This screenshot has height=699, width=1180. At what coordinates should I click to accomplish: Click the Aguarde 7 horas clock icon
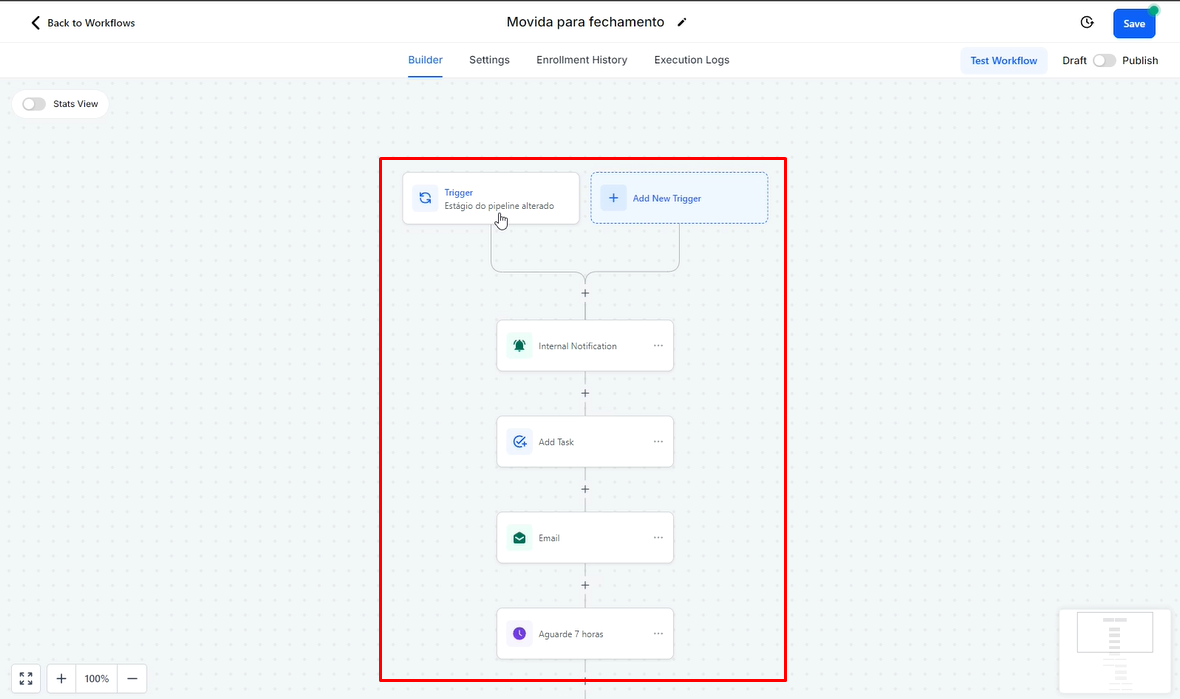[x=519, y=634]
